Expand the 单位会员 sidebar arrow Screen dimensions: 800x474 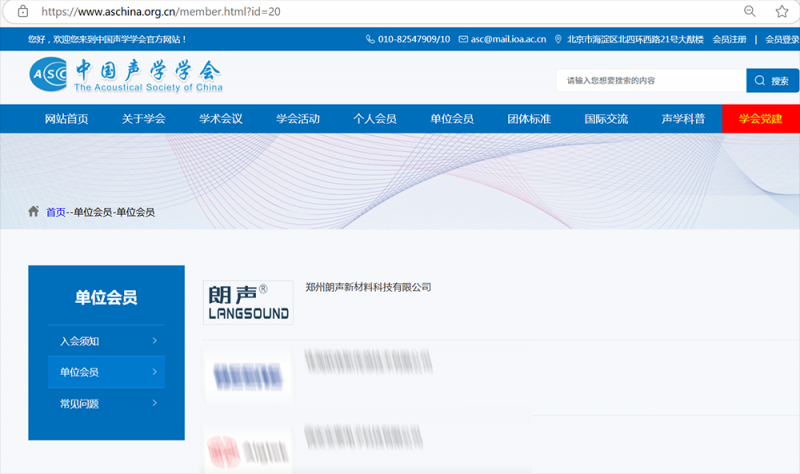tap(155, 372)
